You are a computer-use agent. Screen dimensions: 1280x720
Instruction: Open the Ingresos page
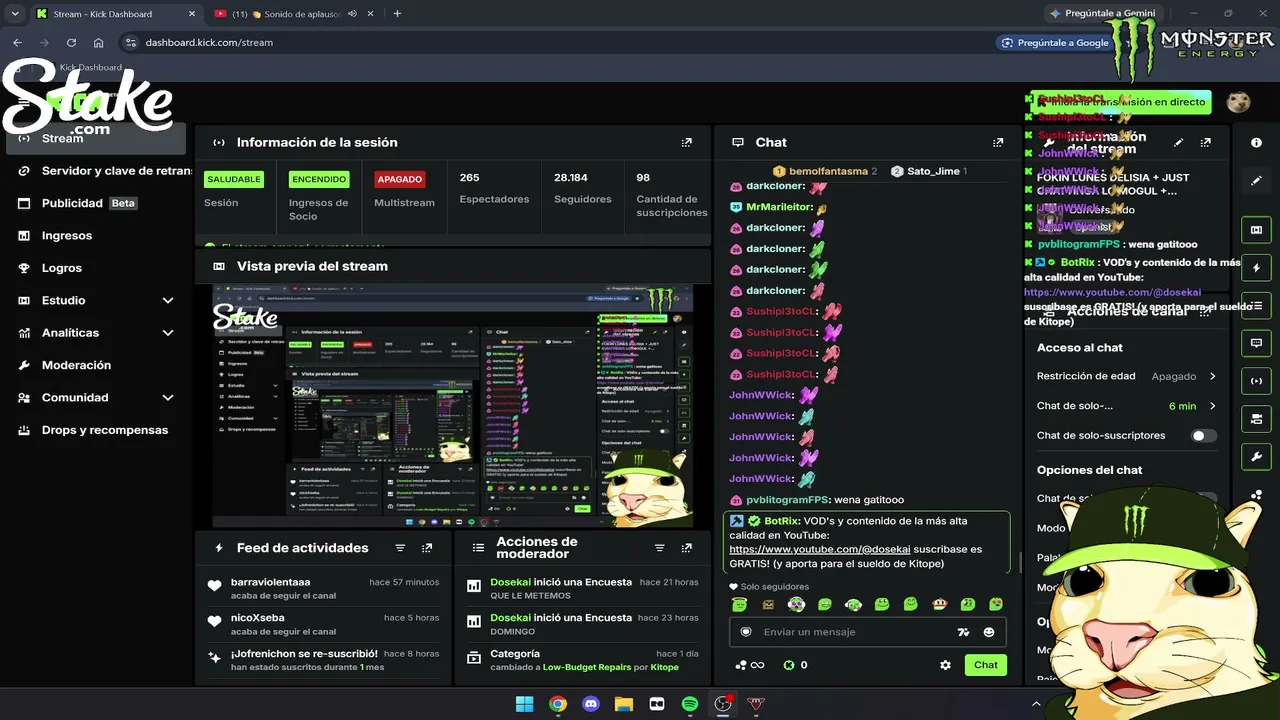pos(66,236)
